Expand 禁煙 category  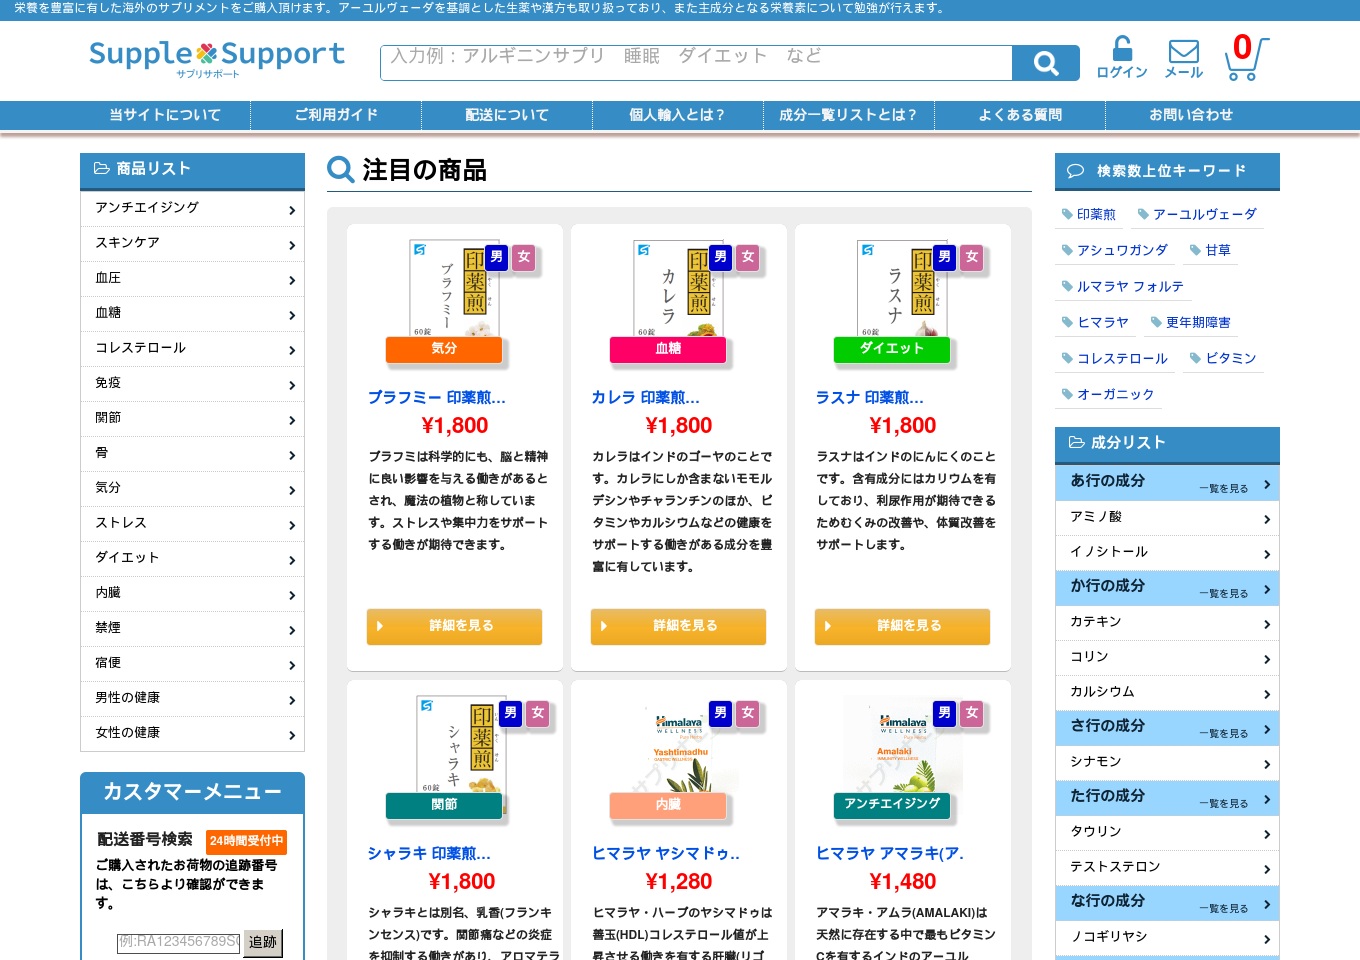tap(192, 629)
